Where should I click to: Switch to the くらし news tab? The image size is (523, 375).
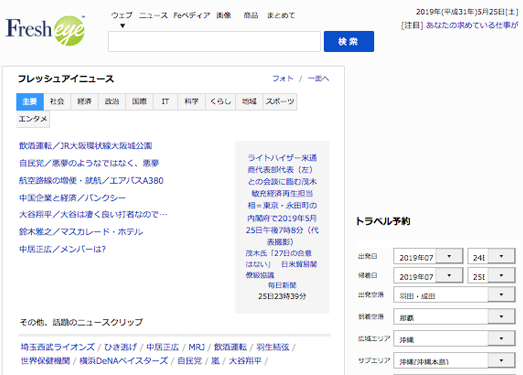[220, 101]
